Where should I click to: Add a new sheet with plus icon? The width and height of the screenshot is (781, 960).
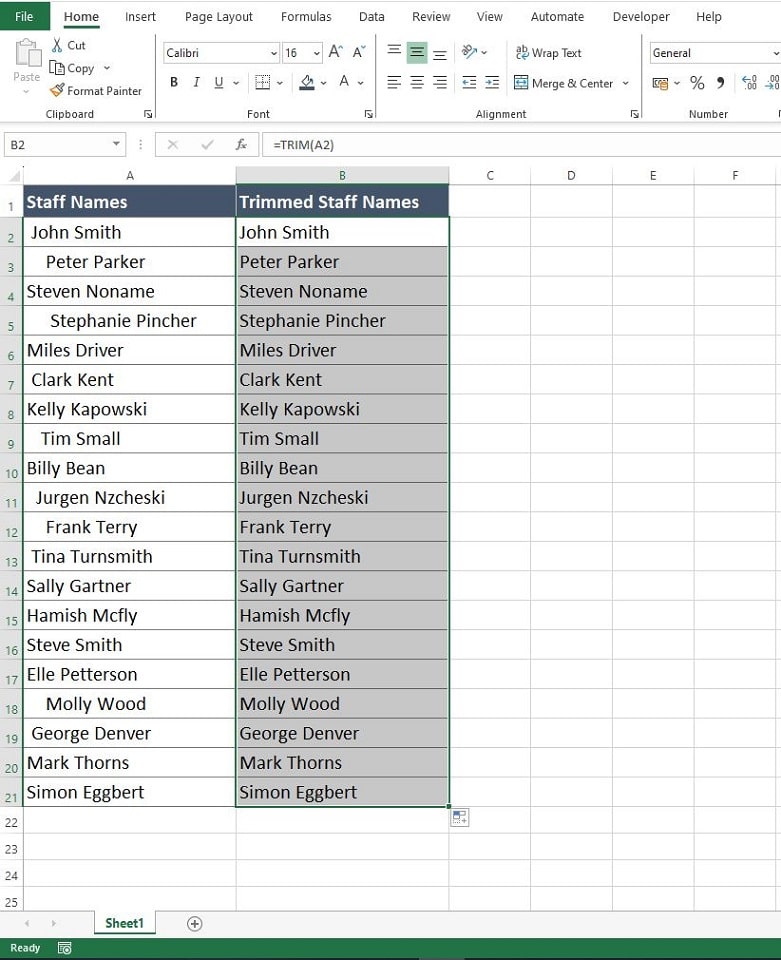(x=195, y=924)
